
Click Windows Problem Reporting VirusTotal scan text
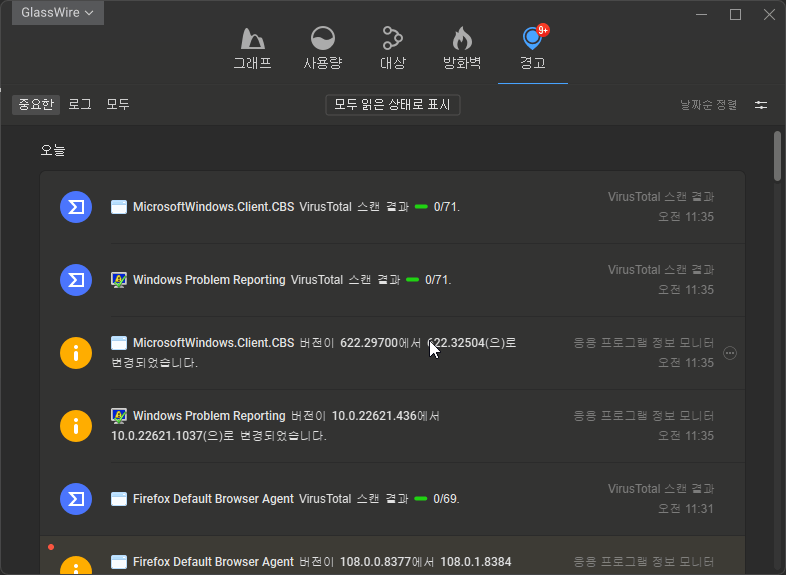tap(292, 280)
